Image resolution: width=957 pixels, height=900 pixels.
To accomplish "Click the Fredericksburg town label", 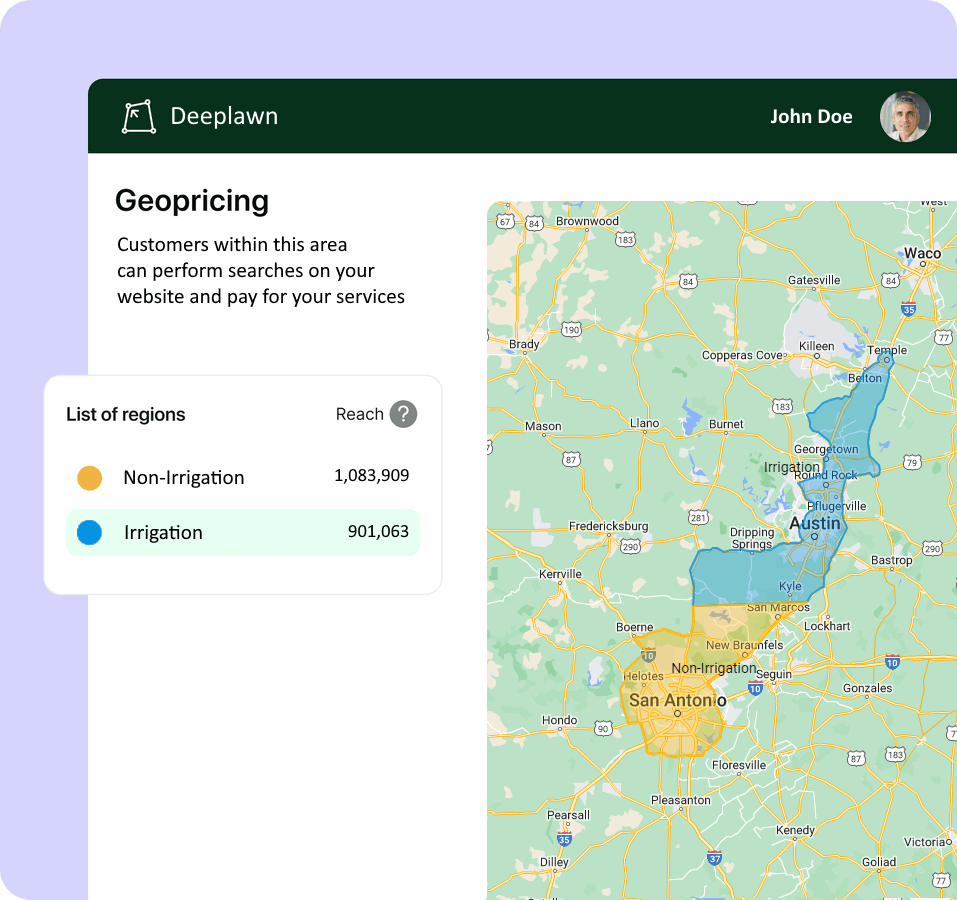I will click(608, 526).
